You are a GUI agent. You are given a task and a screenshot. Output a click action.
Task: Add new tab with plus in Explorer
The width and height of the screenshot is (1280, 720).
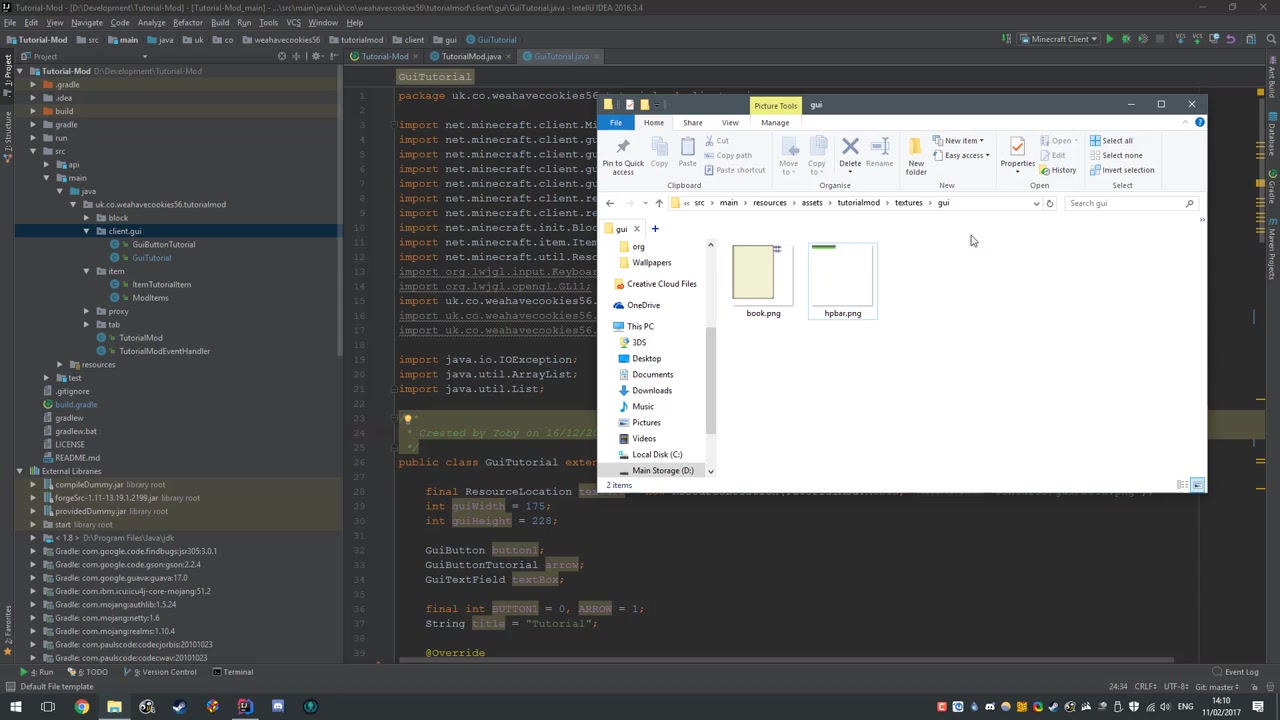[655, 229]
